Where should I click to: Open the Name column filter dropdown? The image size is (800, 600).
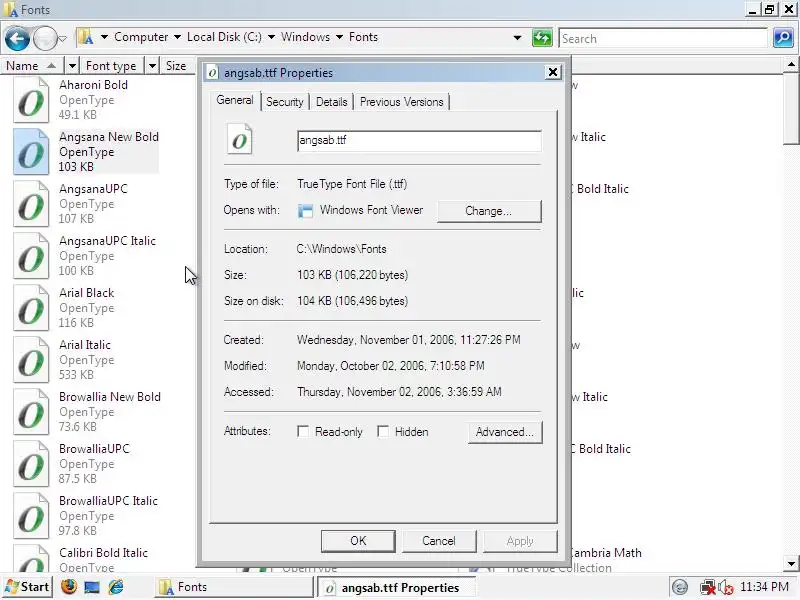pyautogui.click(x=72, y=66)
